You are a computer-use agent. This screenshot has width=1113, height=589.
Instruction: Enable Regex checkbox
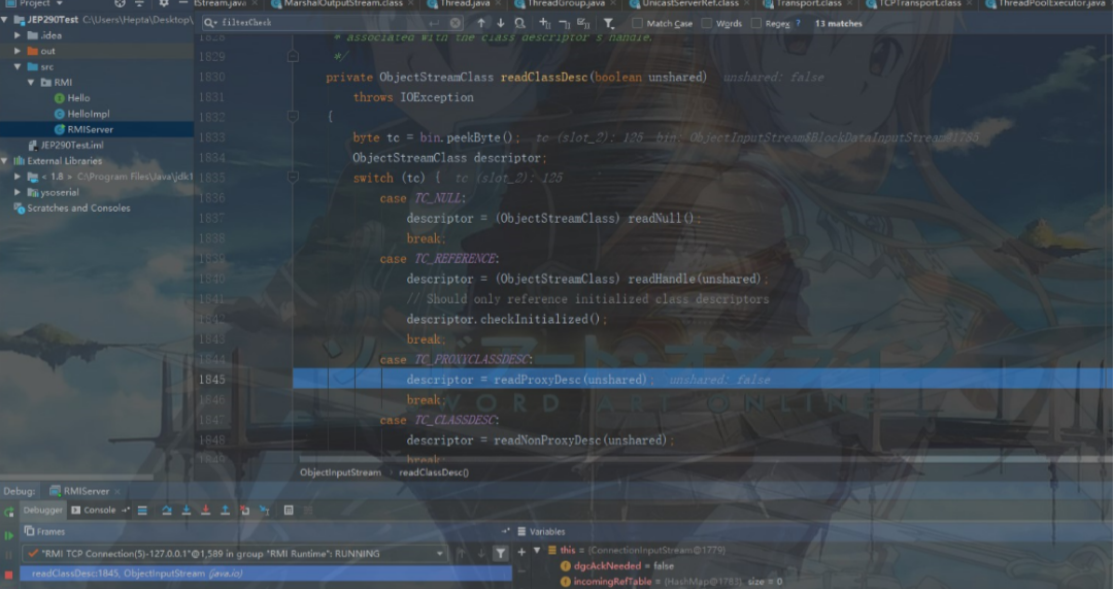click(x=756, y=23)
